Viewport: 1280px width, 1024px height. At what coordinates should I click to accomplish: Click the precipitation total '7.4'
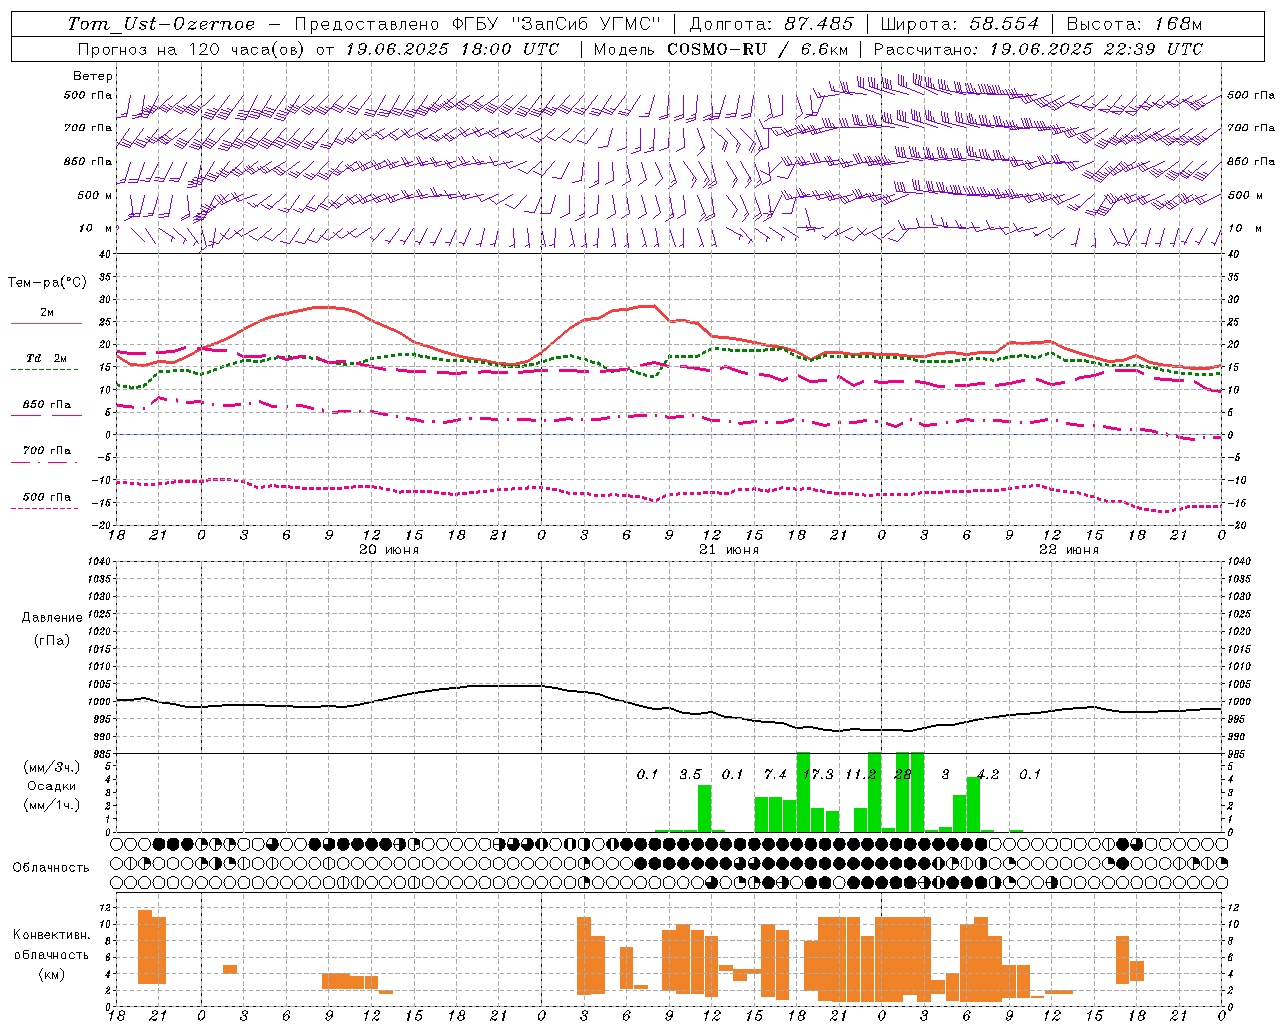pyautogui.click(x=775, y=774)
